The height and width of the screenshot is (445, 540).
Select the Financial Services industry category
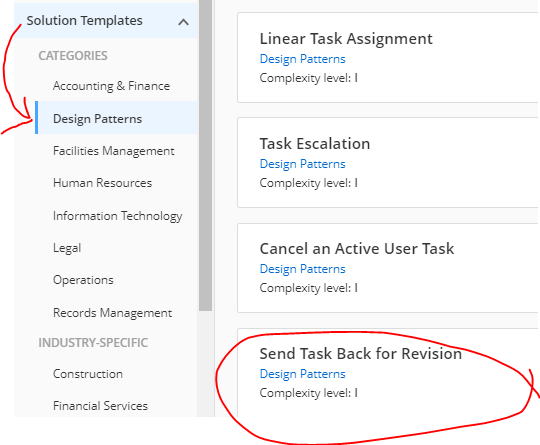tap(100, 406)
